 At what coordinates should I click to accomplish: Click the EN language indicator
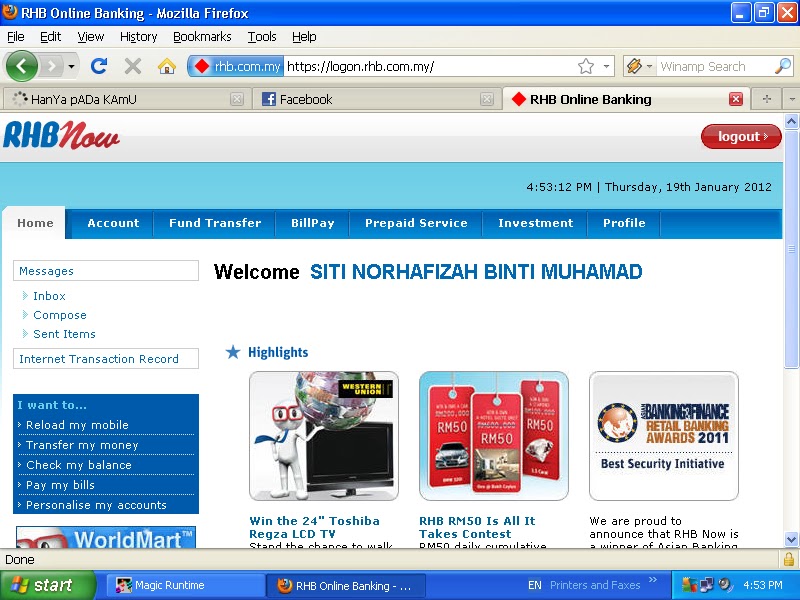click(535, 585)
